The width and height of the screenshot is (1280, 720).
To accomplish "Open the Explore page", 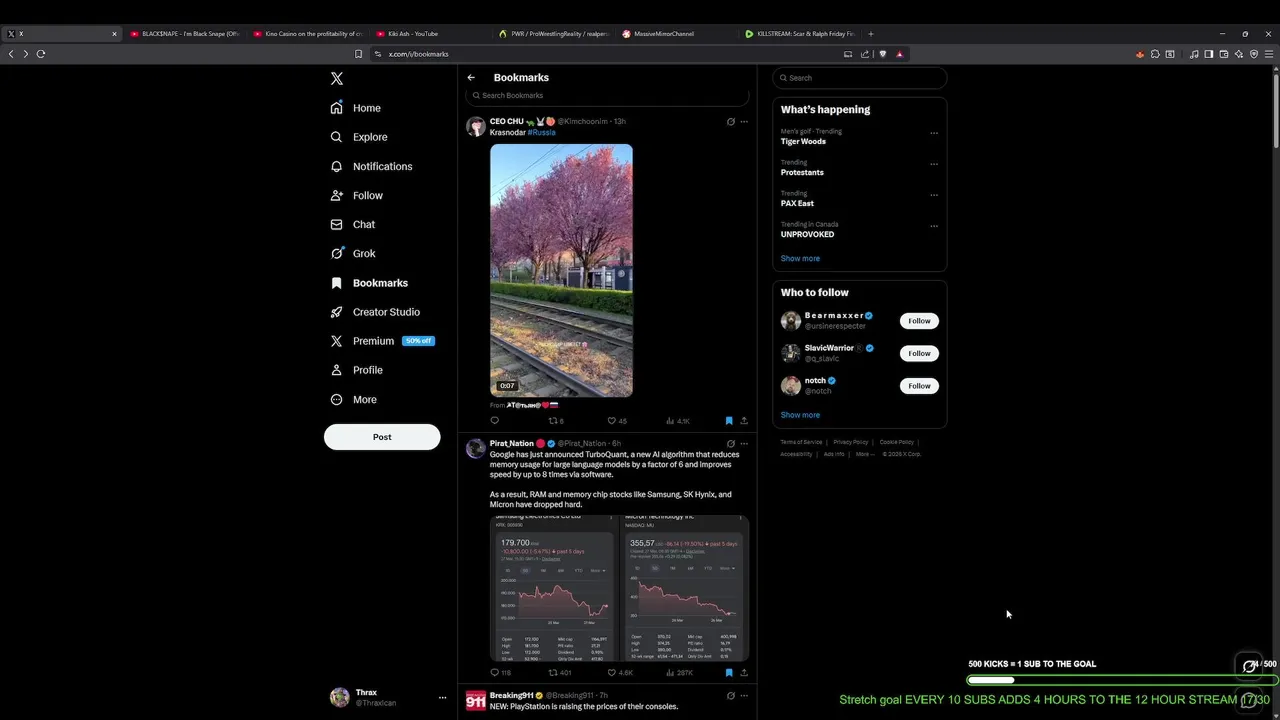I will pyautogui.click(x=358, y=137).
